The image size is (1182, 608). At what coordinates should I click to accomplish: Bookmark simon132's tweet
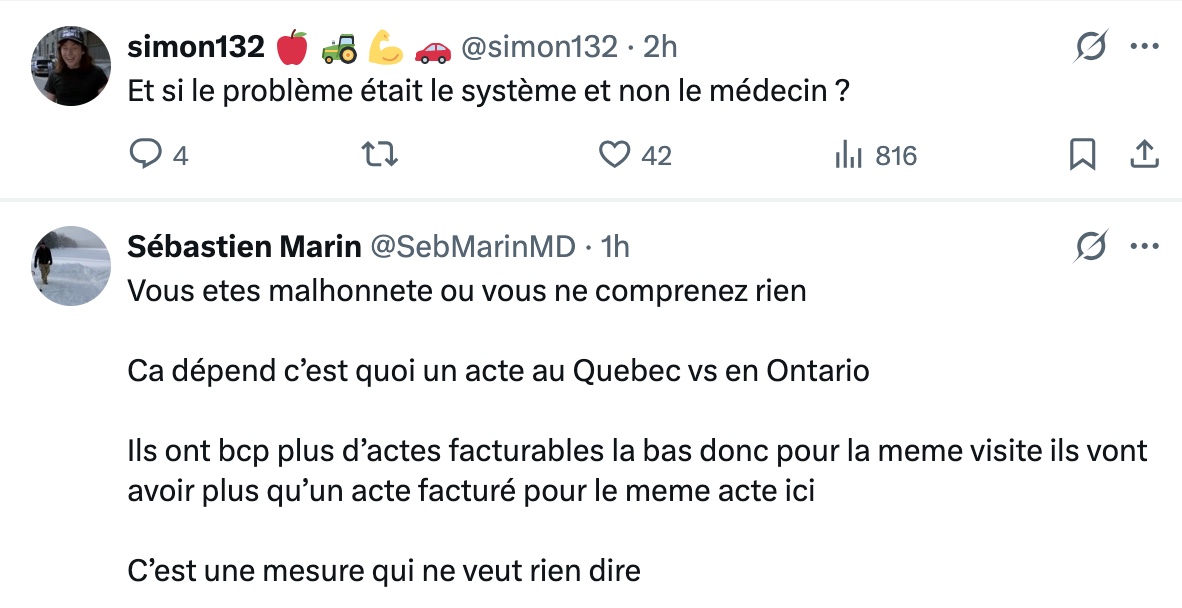[x=1082, y=155]
